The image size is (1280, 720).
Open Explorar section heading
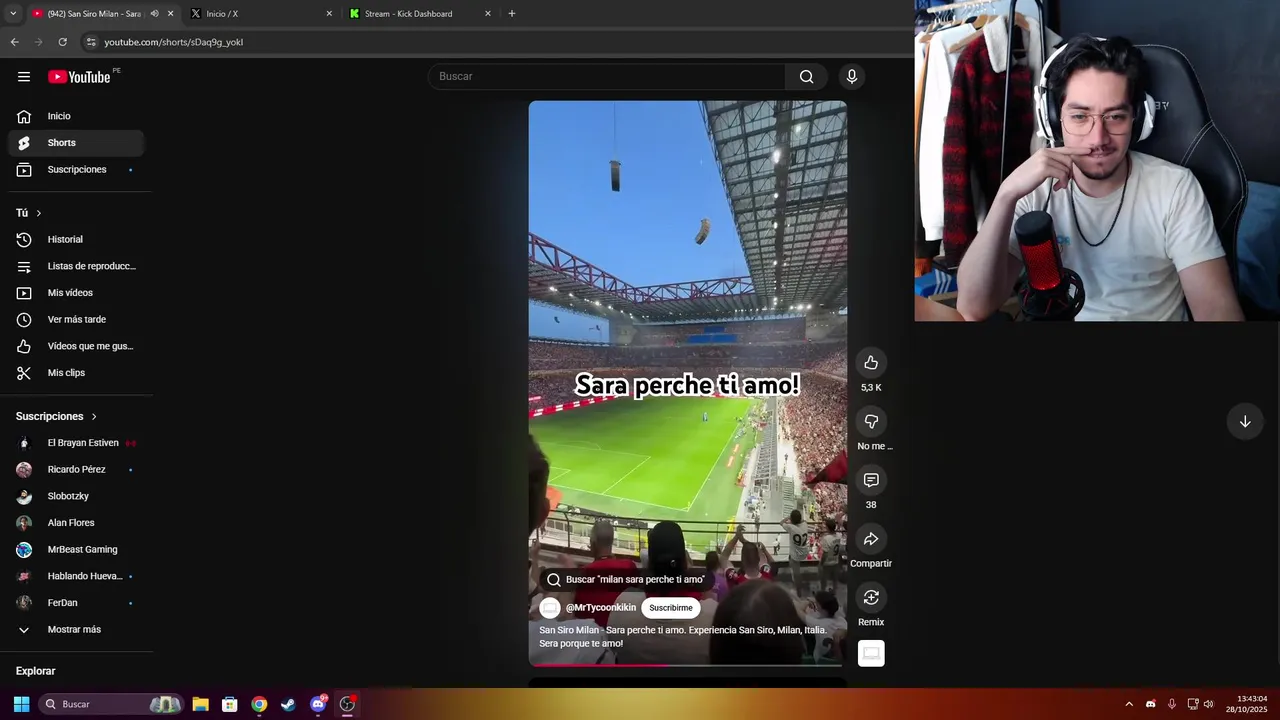pyautogui.click(x=36, y=671)
